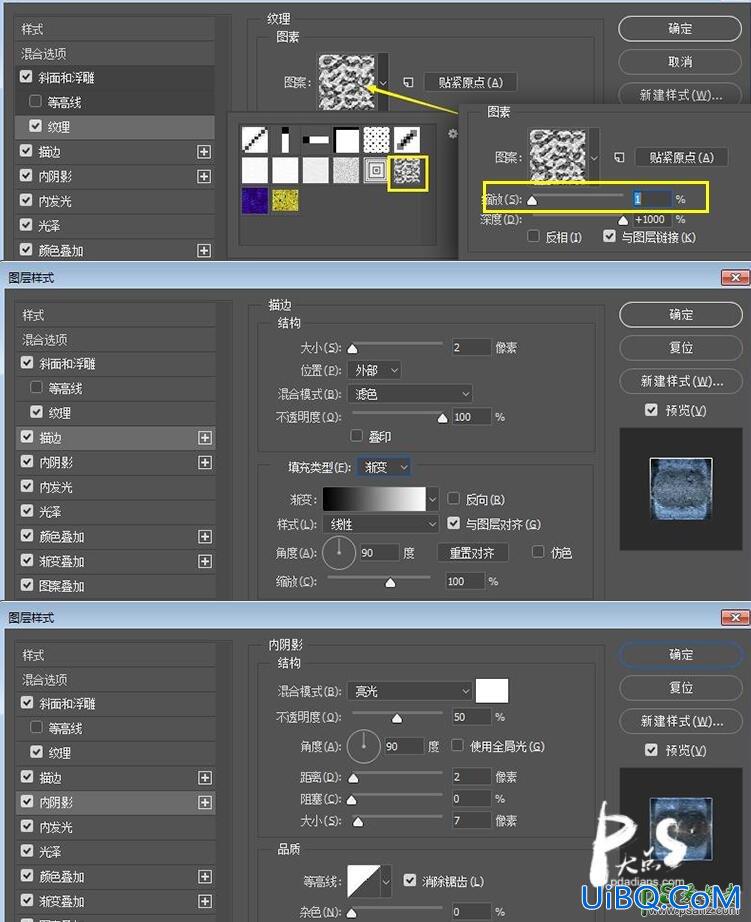This screenshot has width=751, height=922.
Task: Click plus icon beside 颜色叠加 in Stroke dialog
Action: (x=205, y=536)
